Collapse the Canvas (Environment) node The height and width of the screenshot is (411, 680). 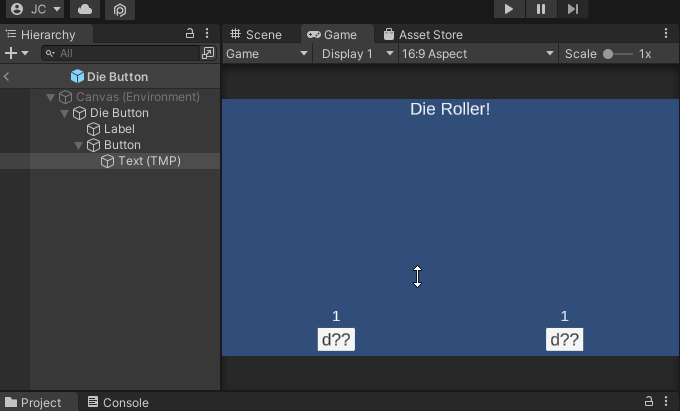tap(50, 97)
